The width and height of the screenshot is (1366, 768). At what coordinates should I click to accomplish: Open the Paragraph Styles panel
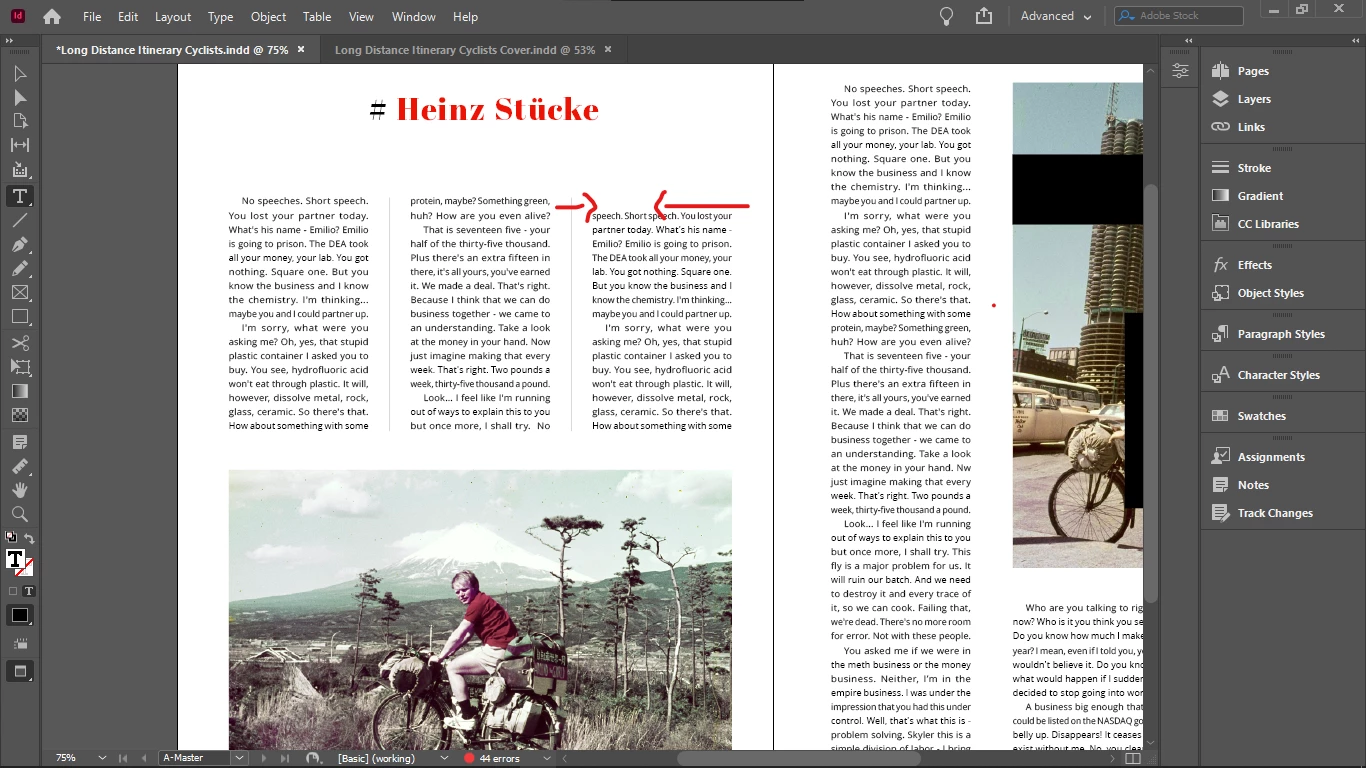point(1283,334)
